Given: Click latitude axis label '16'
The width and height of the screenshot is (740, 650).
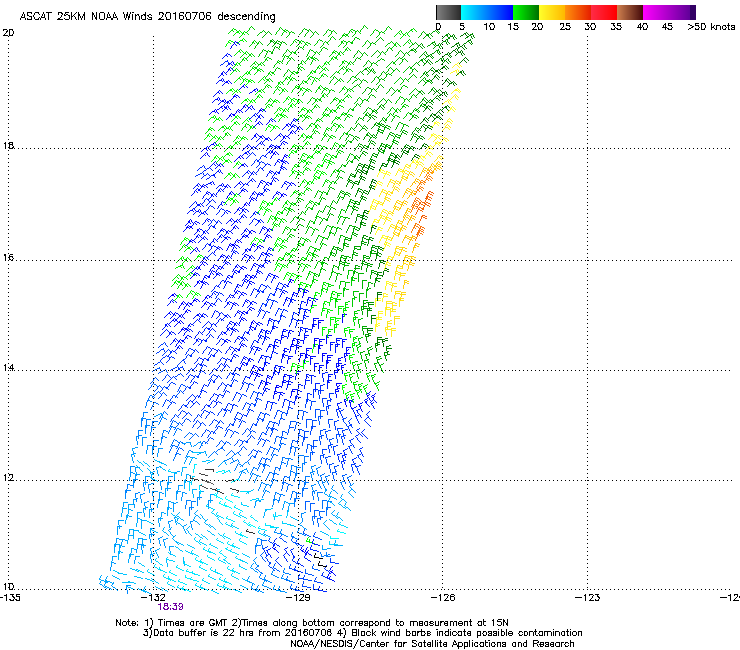Looking at the screenshot, I should [x=8, y=257].
